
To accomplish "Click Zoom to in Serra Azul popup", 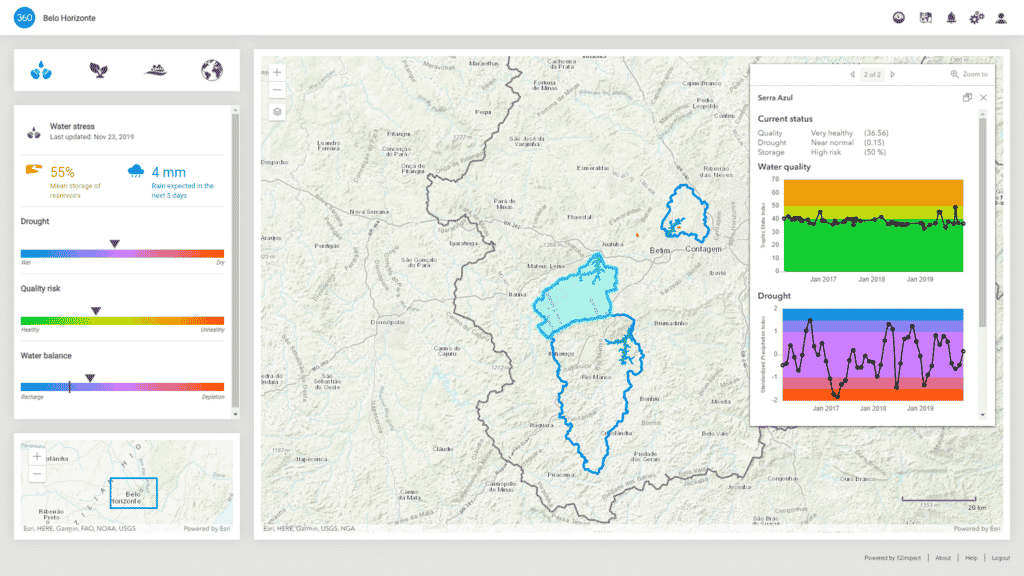I will [969, 75].
